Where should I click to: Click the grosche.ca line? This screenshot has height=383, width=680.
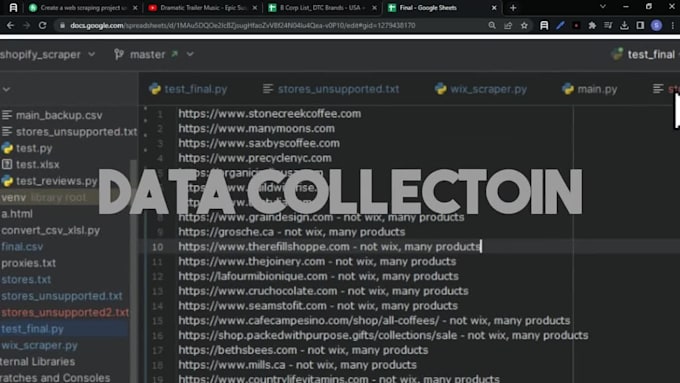pos(291,232)
